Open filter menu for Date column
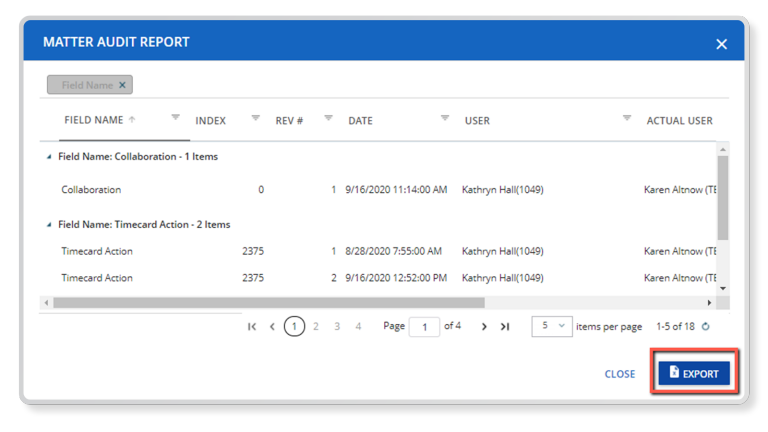Viewport: 768px width, 432px height. click(x=445, y=118)
